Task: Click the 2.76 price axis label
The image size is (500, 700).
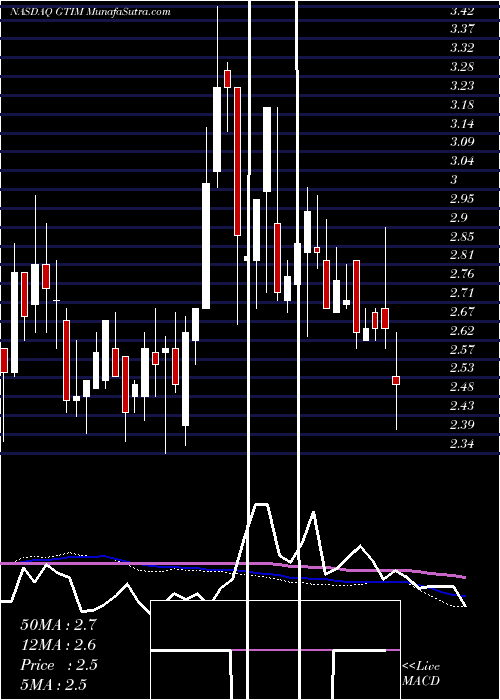Action: click(x=462, y=274)
